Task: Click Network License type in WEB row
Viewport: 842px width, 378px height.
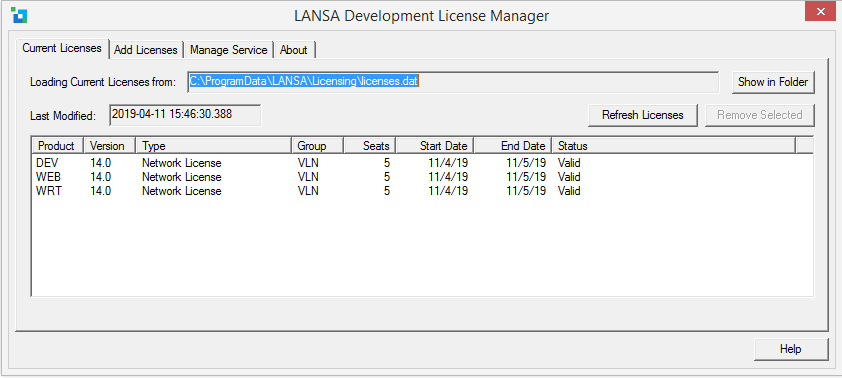Action: (x=182, y=177)
